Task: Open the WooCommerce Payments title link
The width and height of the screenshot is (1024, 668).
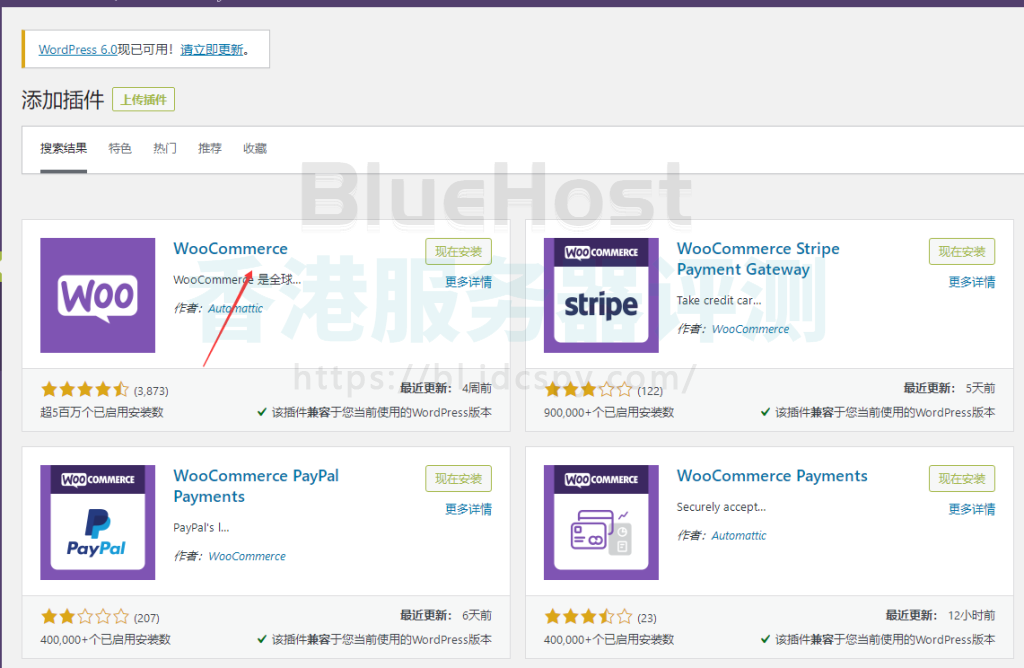Action: coord(772,476)
